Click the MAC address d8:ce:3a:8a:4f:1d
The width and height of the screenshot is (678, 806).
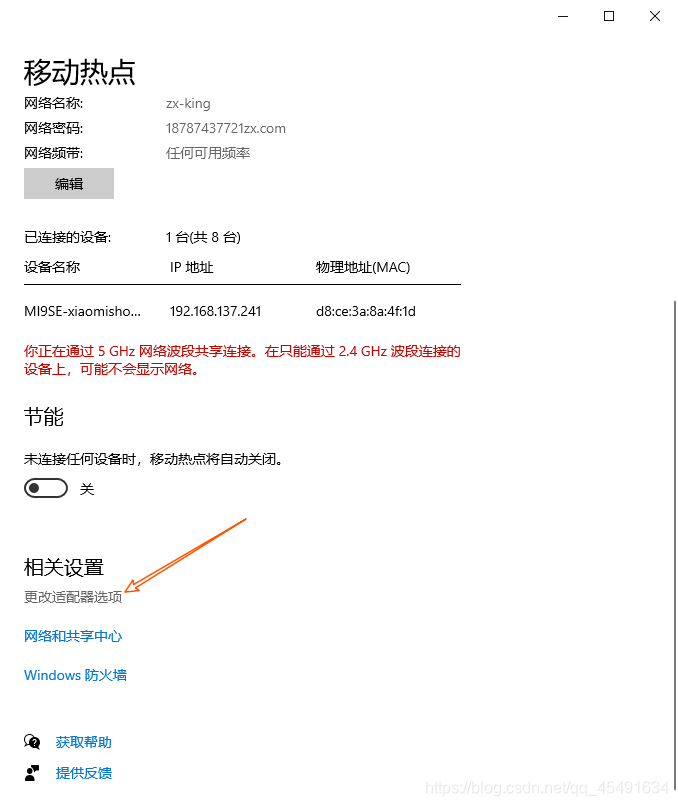click(365, 312)
